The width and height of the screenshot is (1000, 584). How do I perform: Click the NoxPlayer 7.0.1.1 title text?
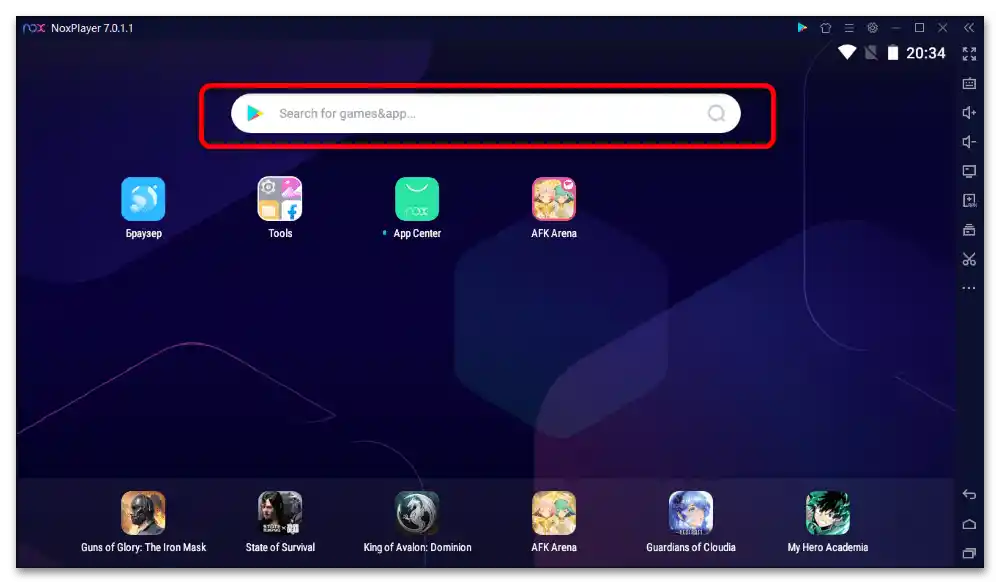click(x=92, y=28)
